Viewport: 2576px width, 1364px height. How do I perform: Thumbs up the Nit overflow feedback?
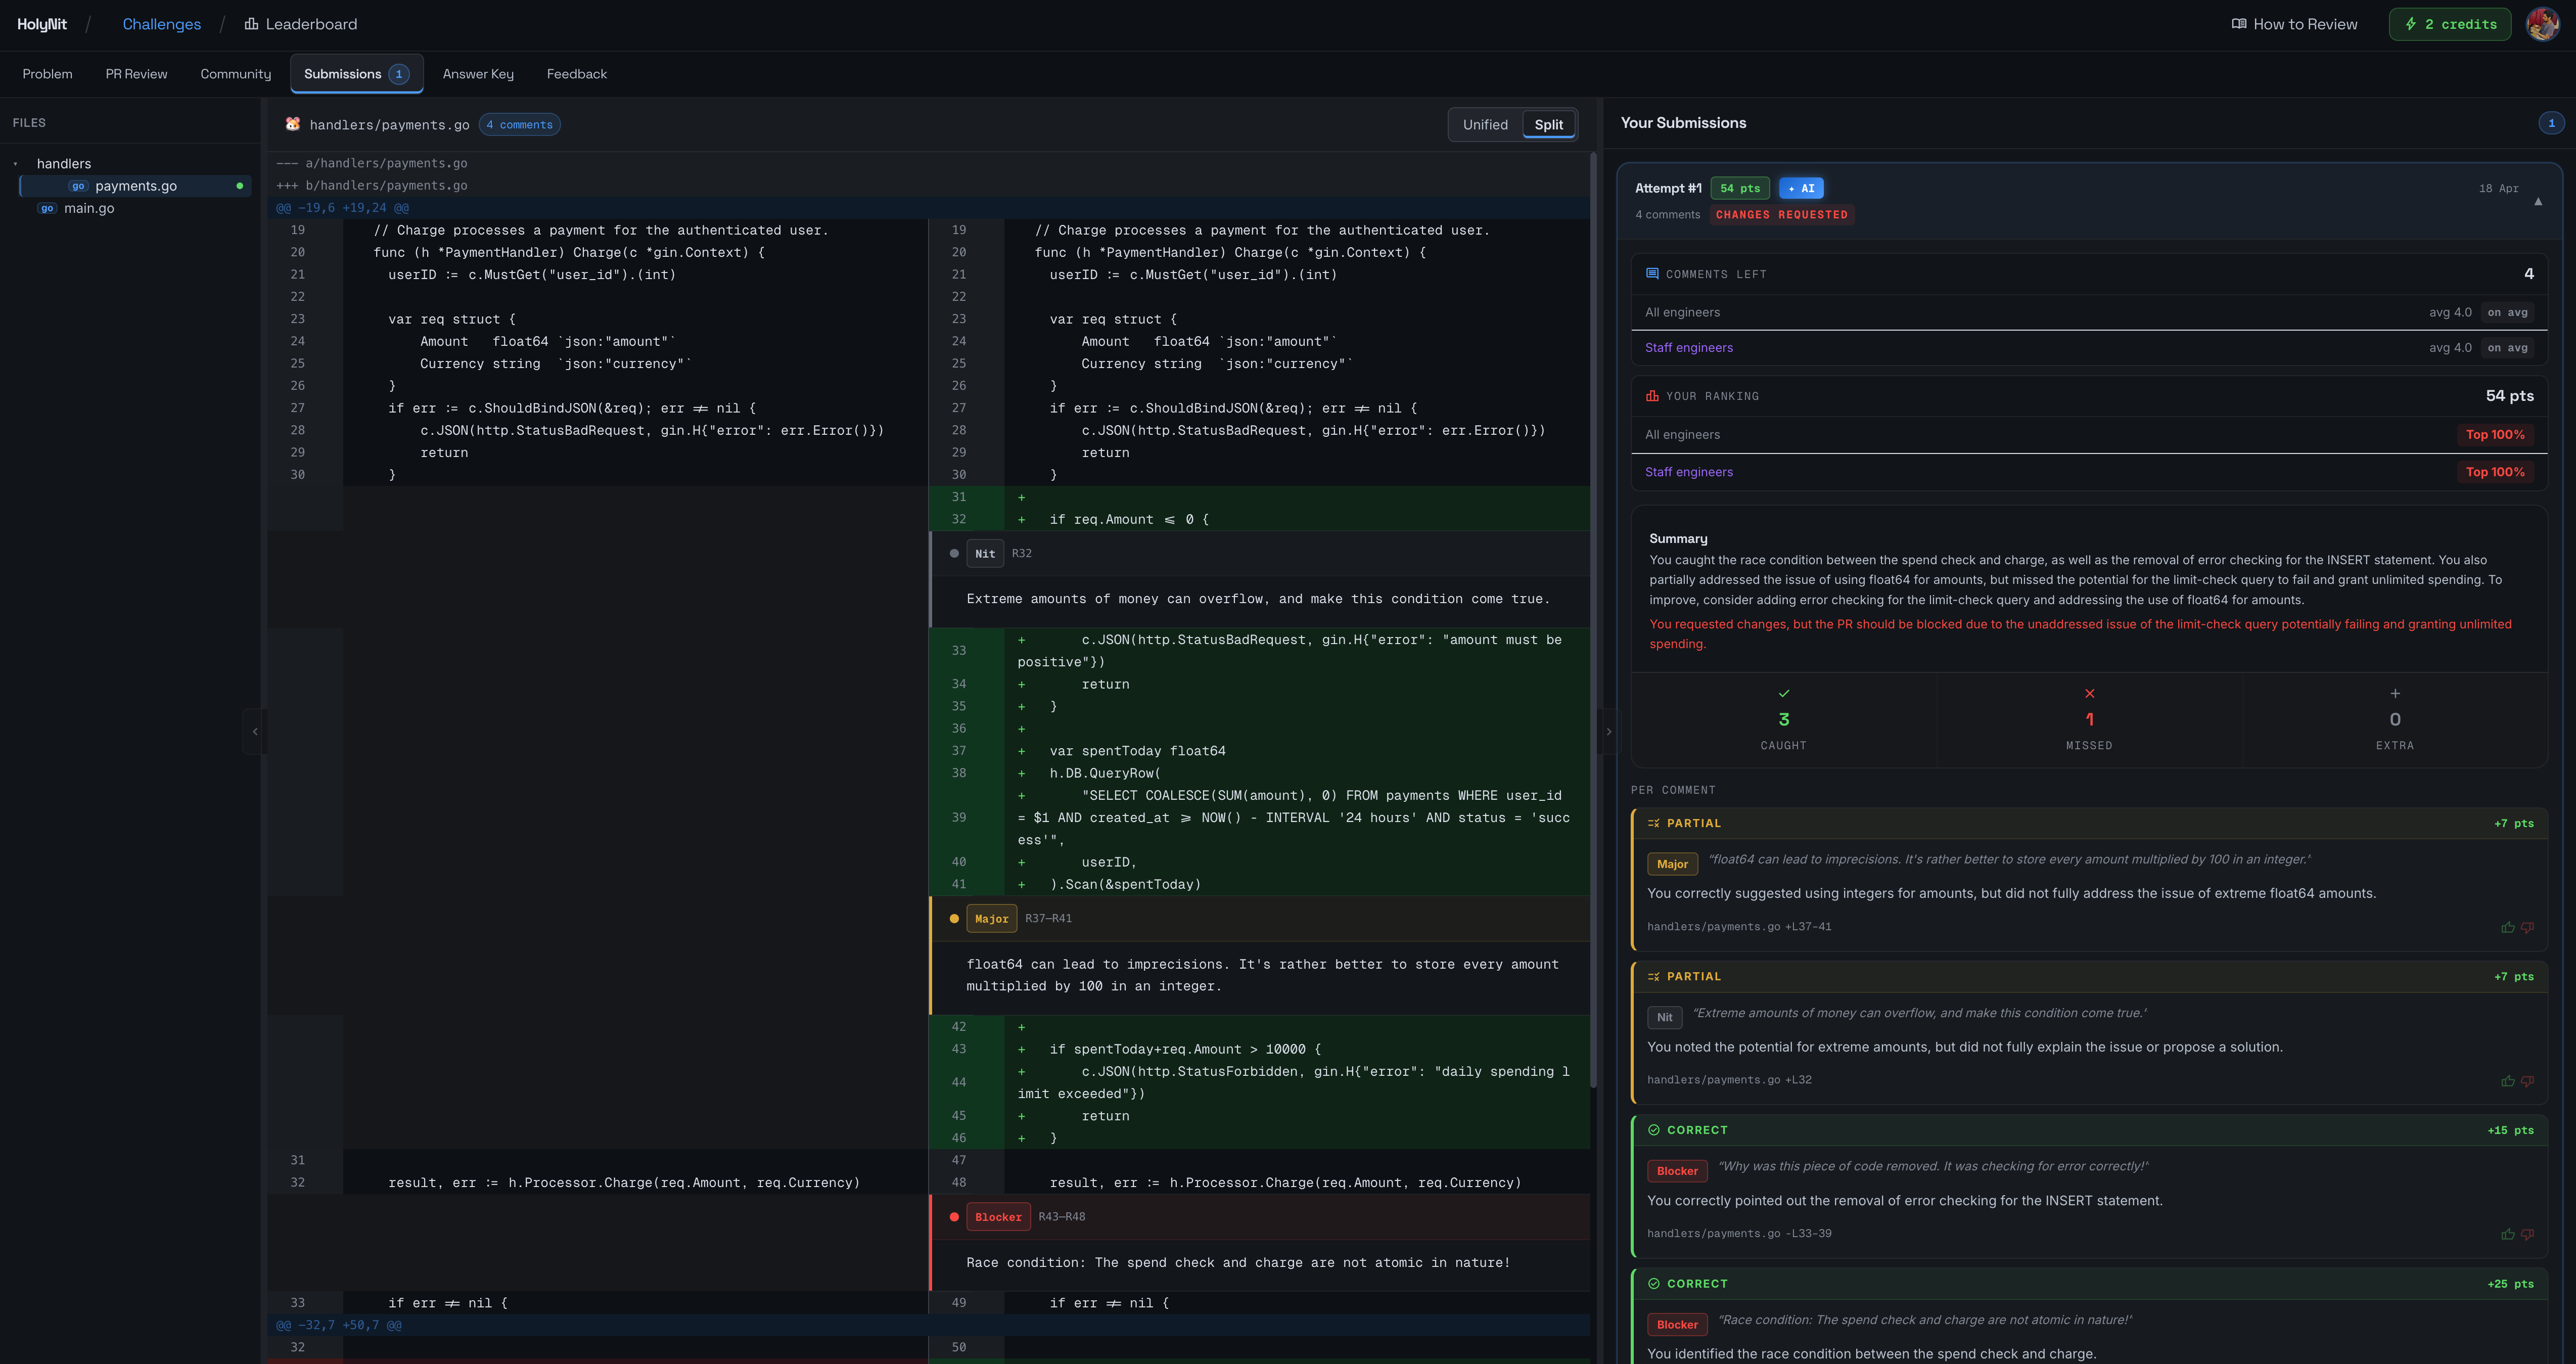point(2507,1080)
